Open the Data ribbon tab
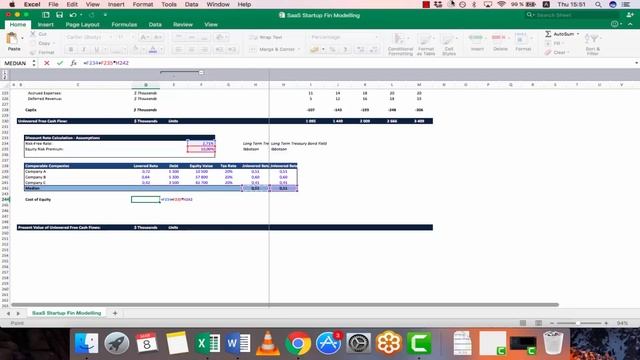This screenshot has width=640, height=360. click(155, 24)
